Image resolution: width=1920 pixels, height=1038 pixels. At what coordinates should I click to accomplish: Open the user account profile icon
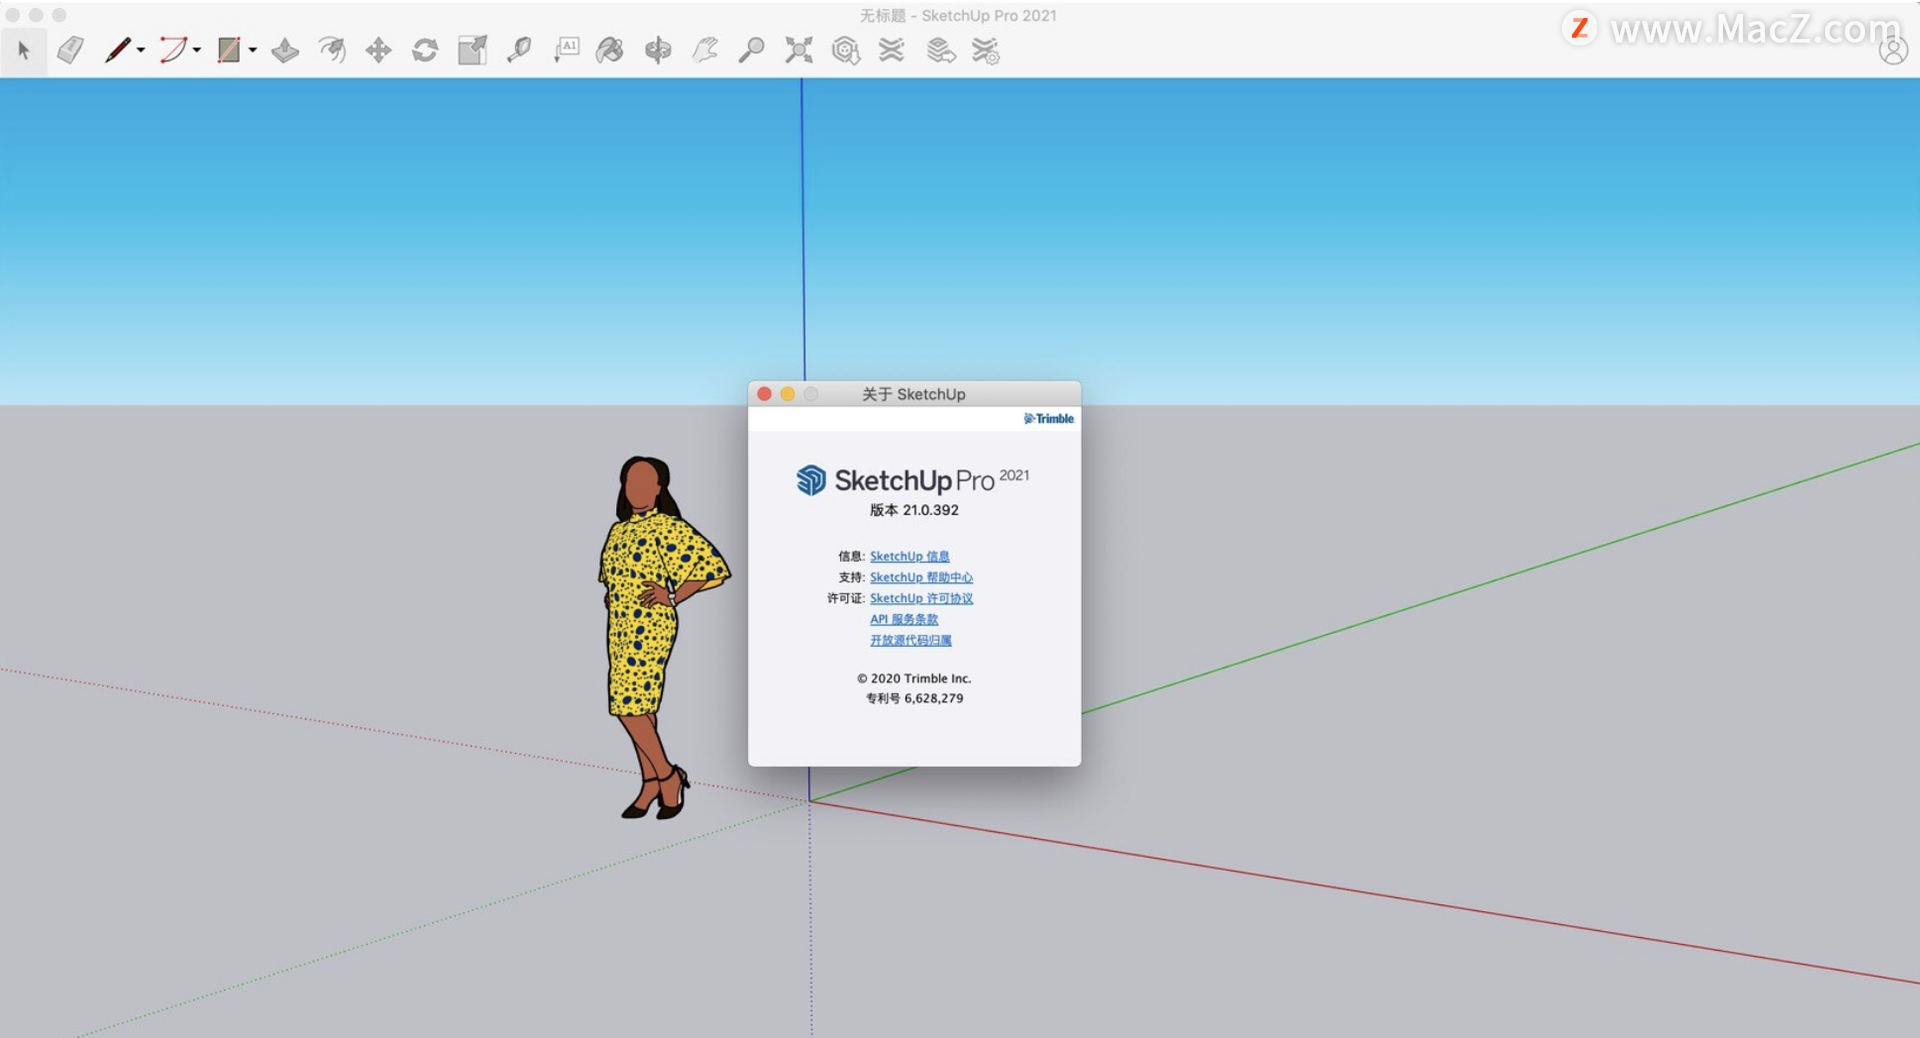coord(1892,50)
